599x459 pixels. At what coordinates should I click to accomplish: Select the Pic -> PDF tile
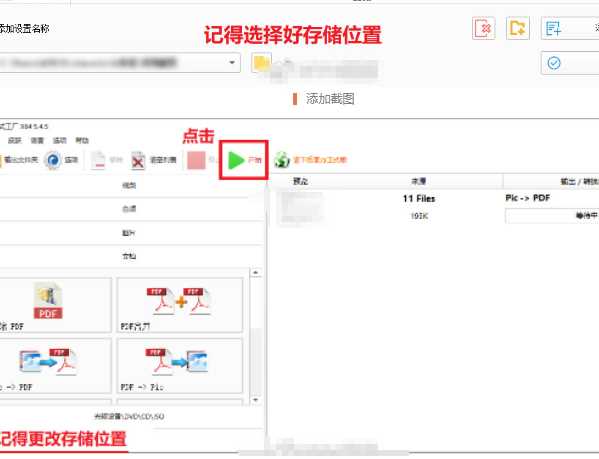pos(55,366)
